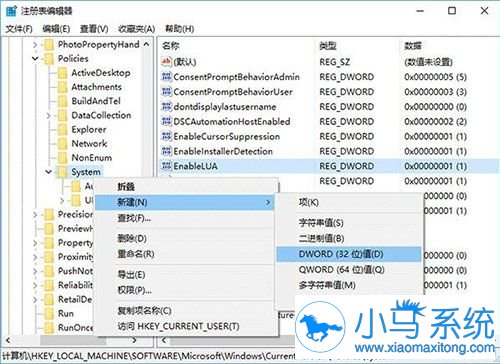500x364 pixels.
Task: Select 二进制值(B) in the submenu
Action: coord(349,238)
